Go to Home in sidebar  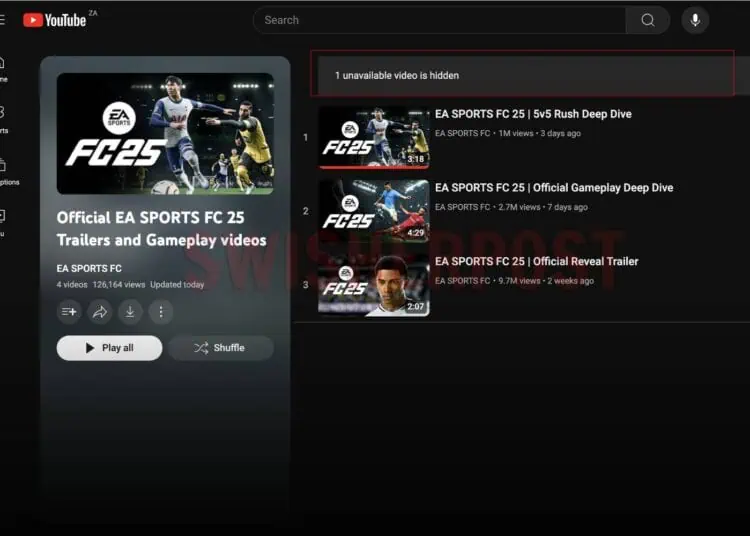tap(3, 68)
